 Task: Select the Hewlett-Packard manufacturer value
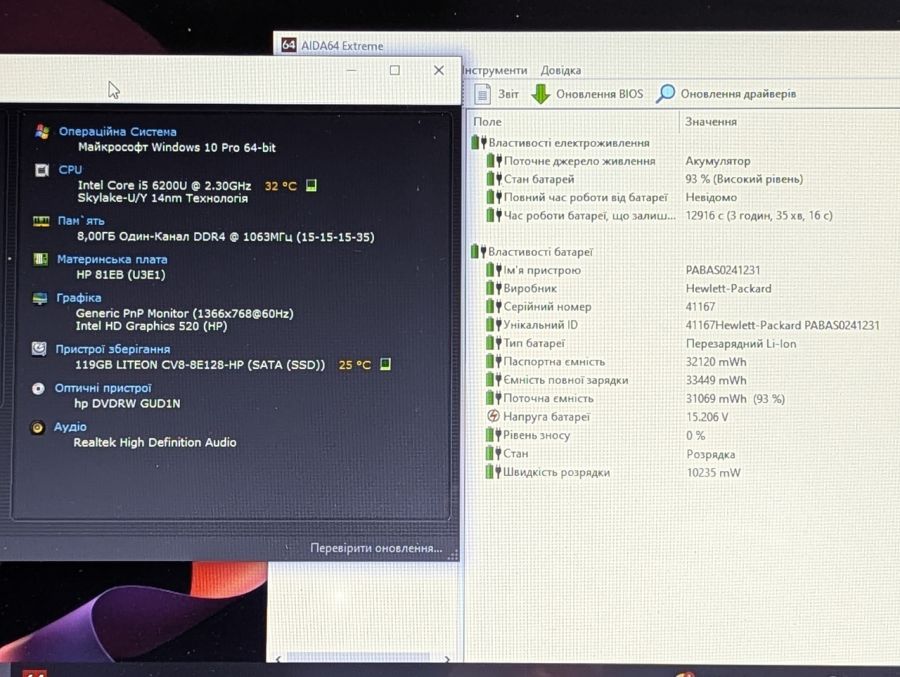pyautogui.click(x=728, y=288)
